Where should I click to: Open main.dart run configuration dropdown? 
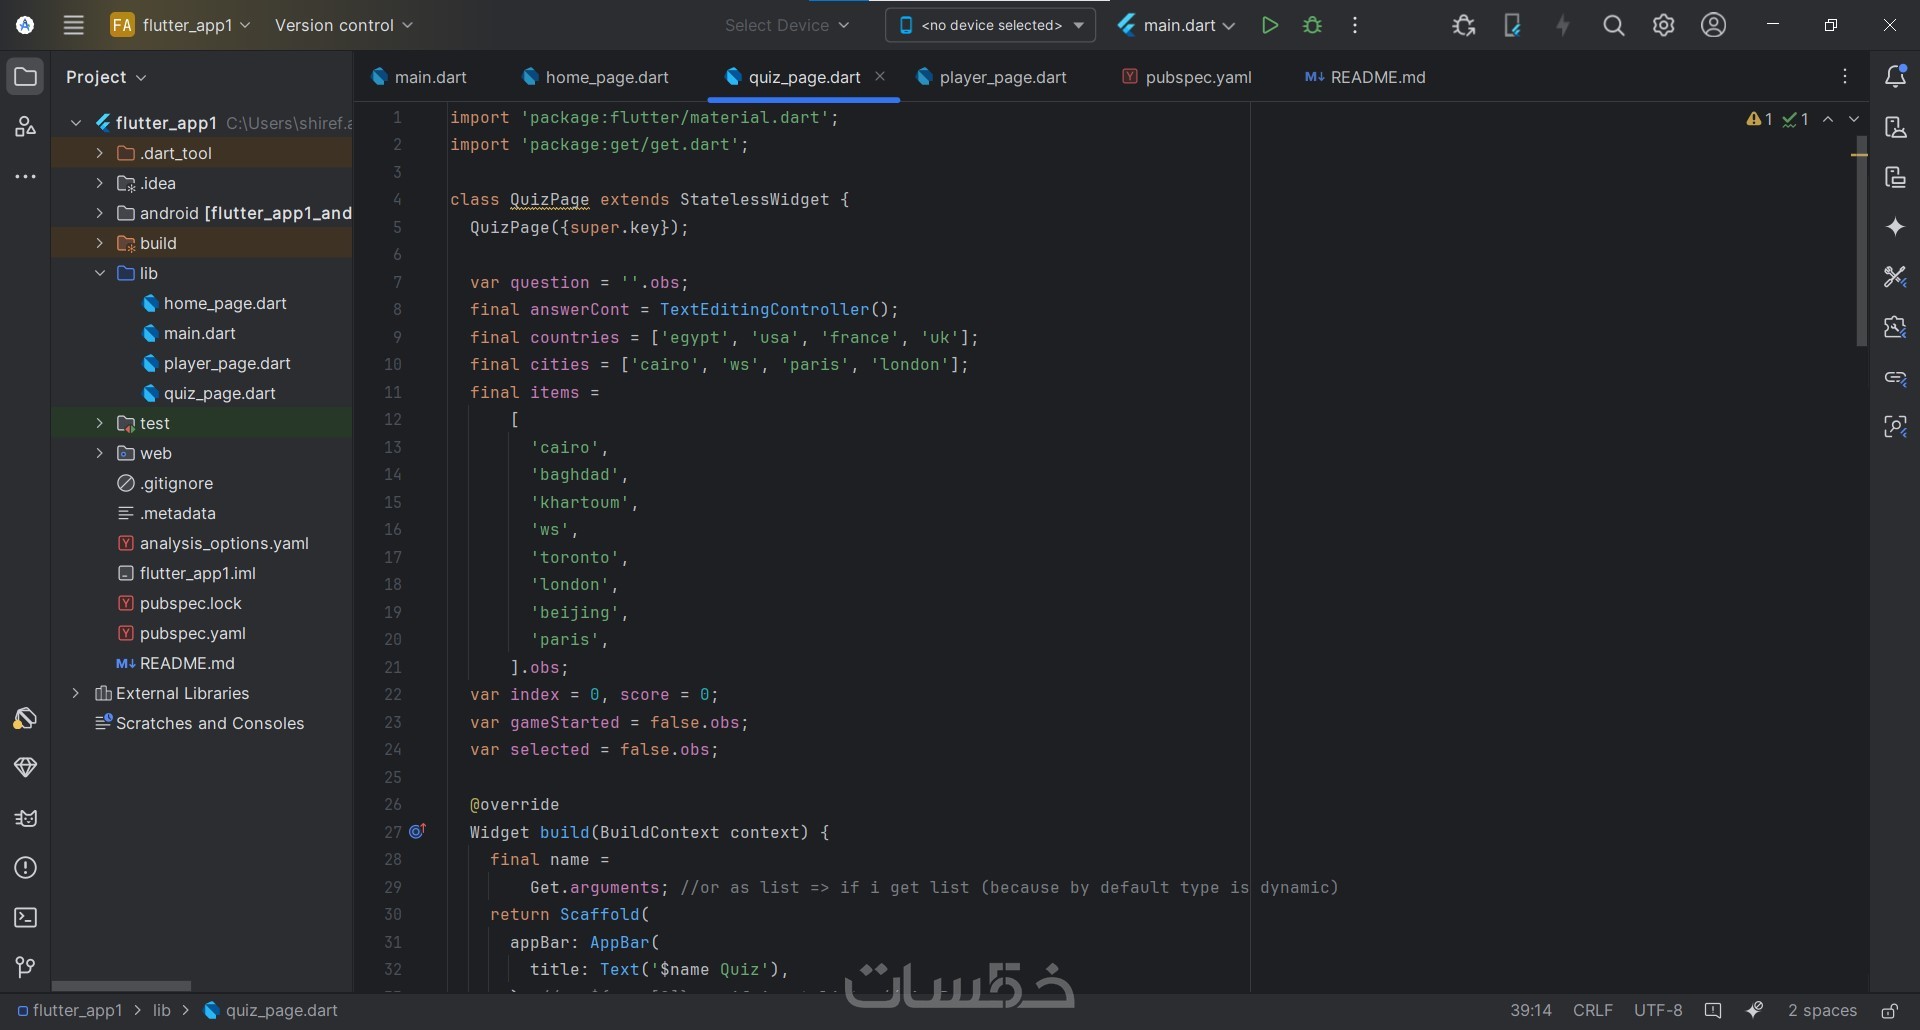pos(1177,25)
